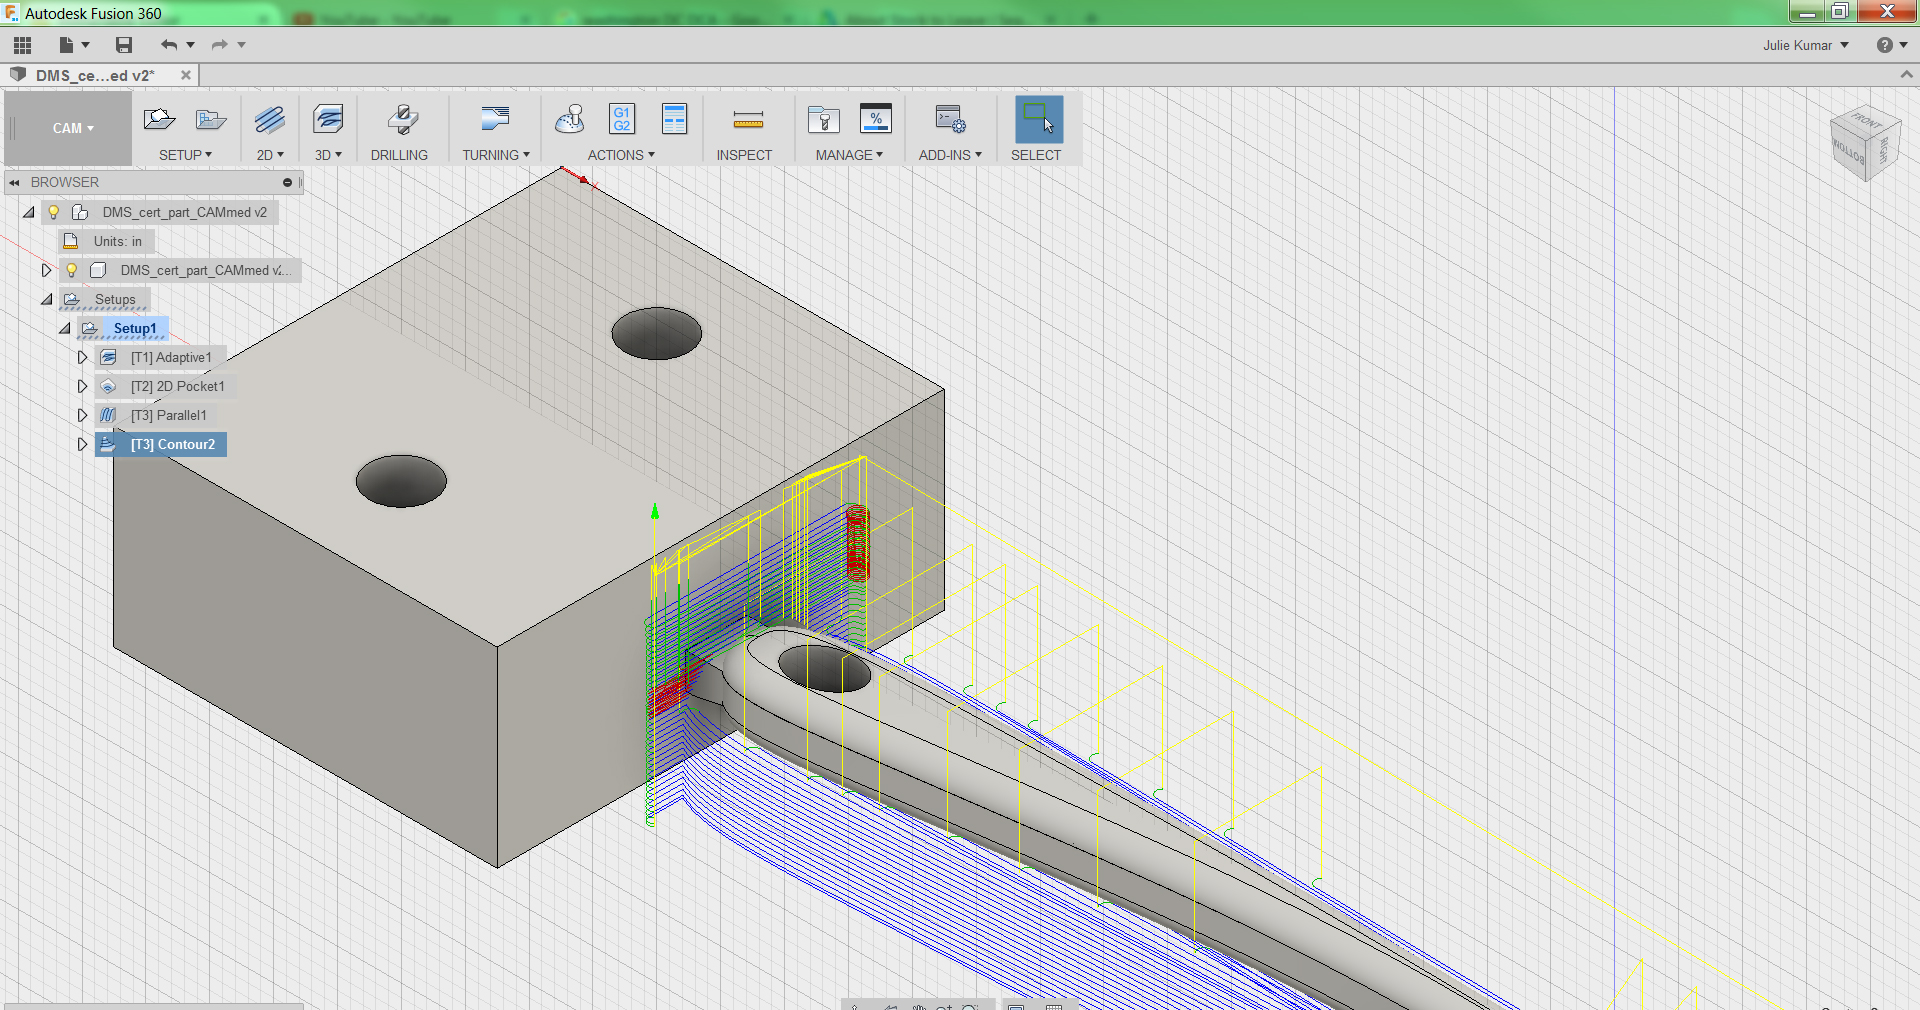Click the Setup Sheet icon in Actions
This screenshot has width=1920, height=1010.
[x=675, y=119]
